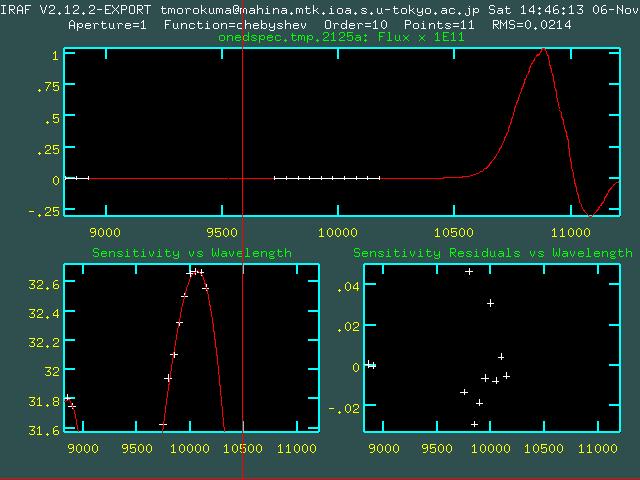Click the '9500' x-axis label under flux plot

tap(222, 233)
